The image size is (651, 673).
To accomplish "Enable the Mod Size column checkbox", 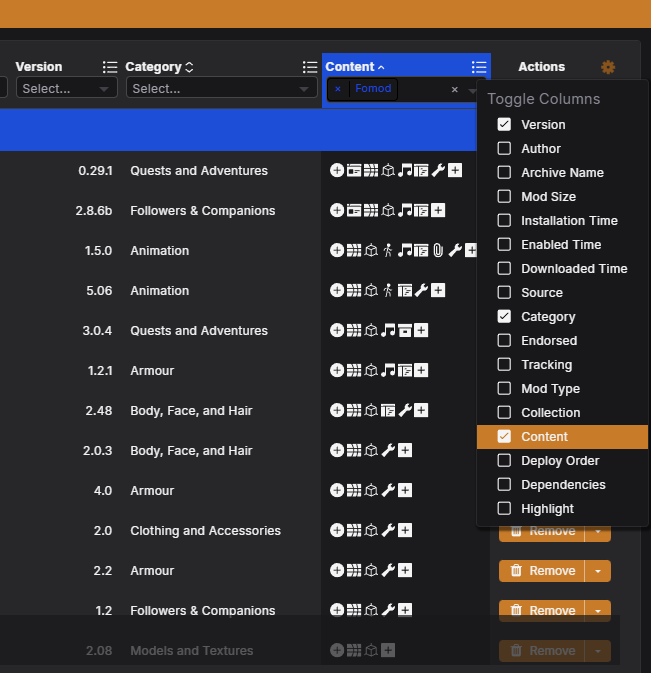I will 504,197.
